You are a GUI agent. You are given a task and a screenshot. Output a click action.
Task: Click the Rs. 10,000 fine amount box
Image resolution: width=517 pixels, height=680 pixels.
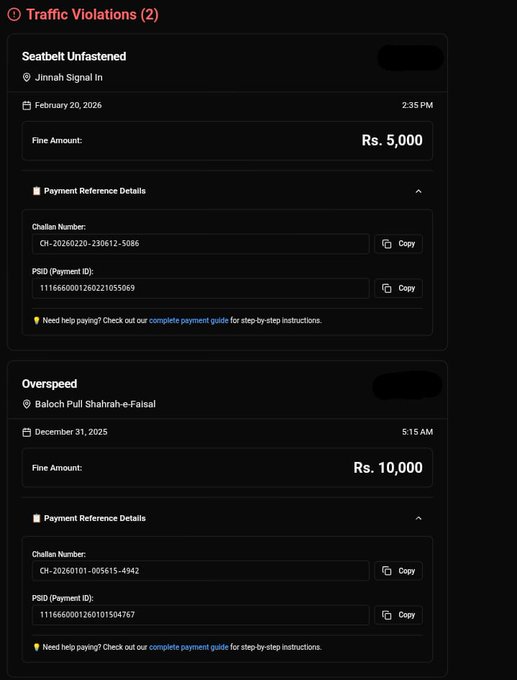[x=227, y=468]
